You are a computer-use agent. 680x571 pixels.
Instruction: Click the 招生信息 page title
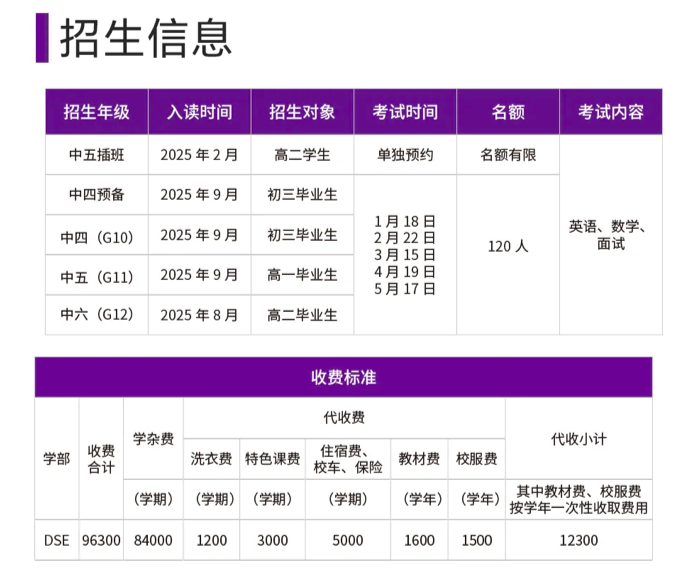pyautogui.click(x=146, y=38)
